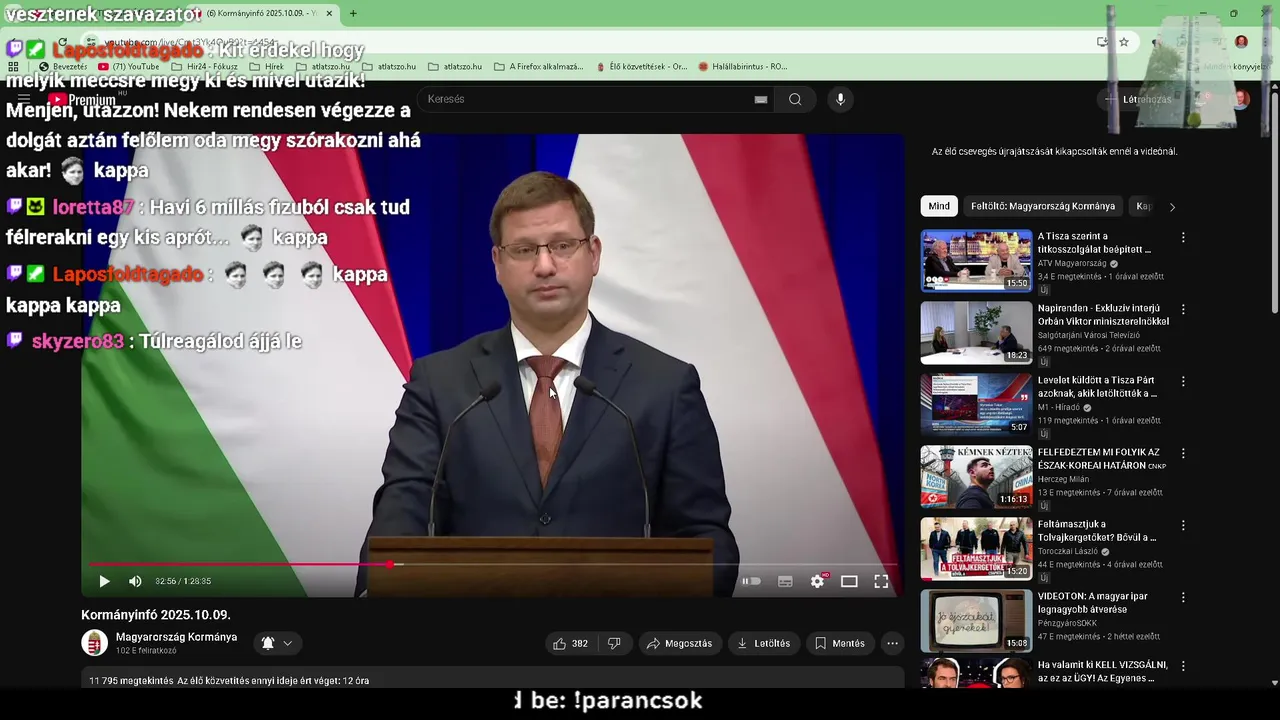Enter full screen mode in the player
Image resolution: width=1280 pixels, height=720 pixels.
[881, 581]
